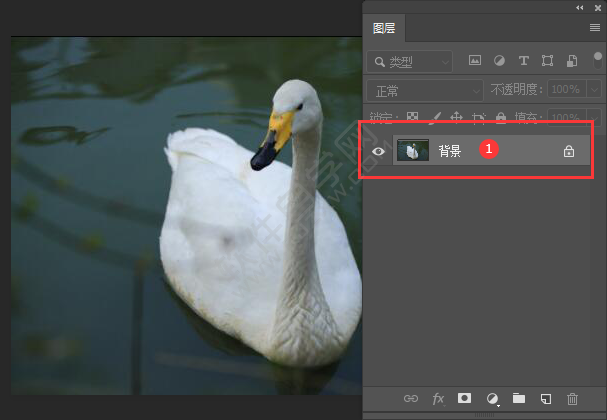Click the pixel layer filter icon
607x420 pixels.
click(x=475, y=61)
